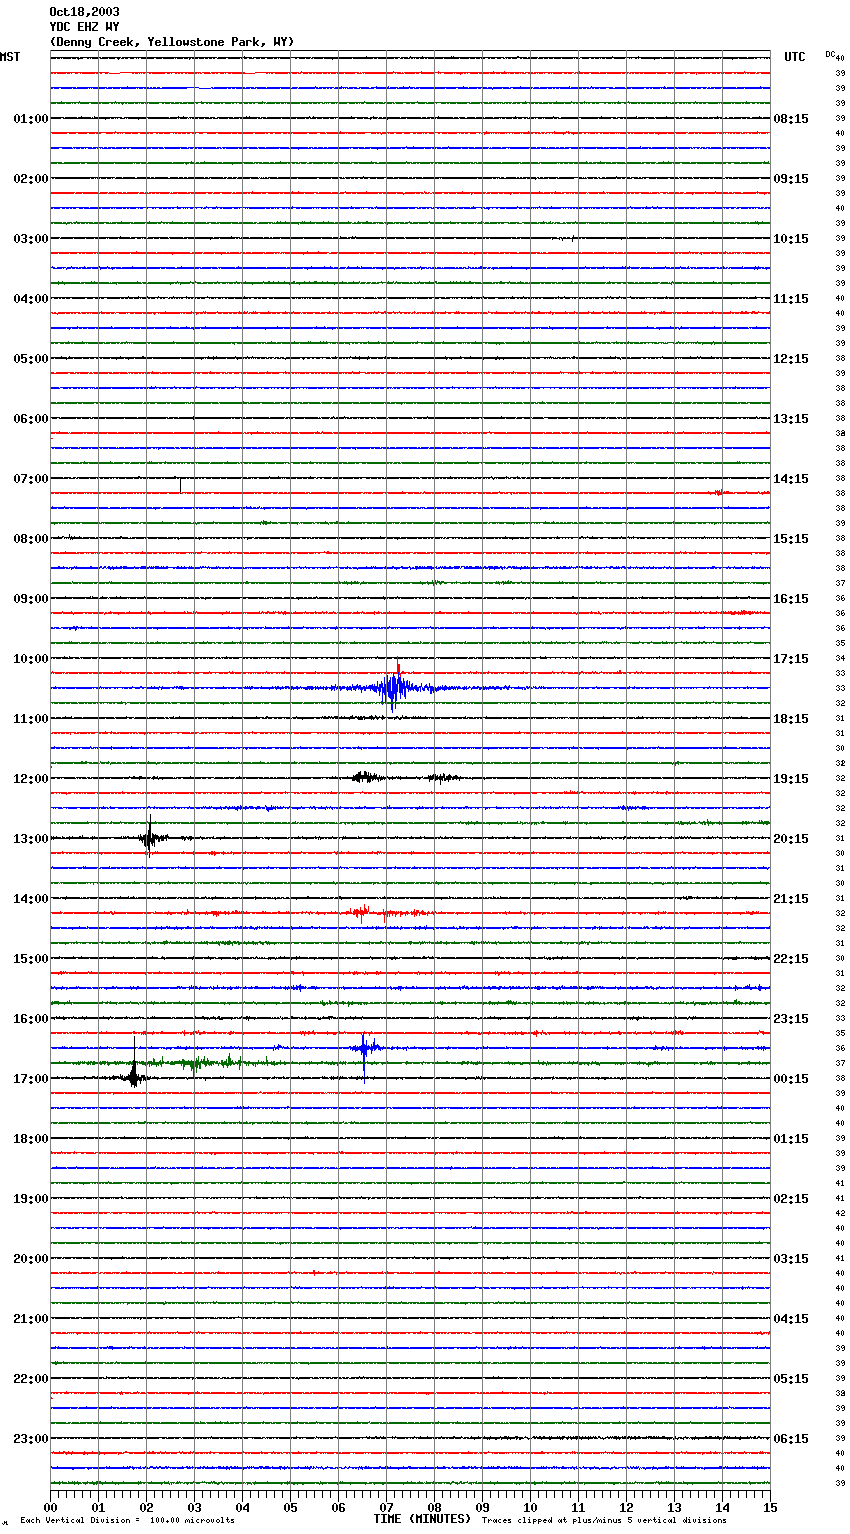Viewport: 850px width, 1534px height.
Task: Click the Each Vertical Division 100.00 microvolts note
Action: pyautogui.click(x=127, y=1521)
